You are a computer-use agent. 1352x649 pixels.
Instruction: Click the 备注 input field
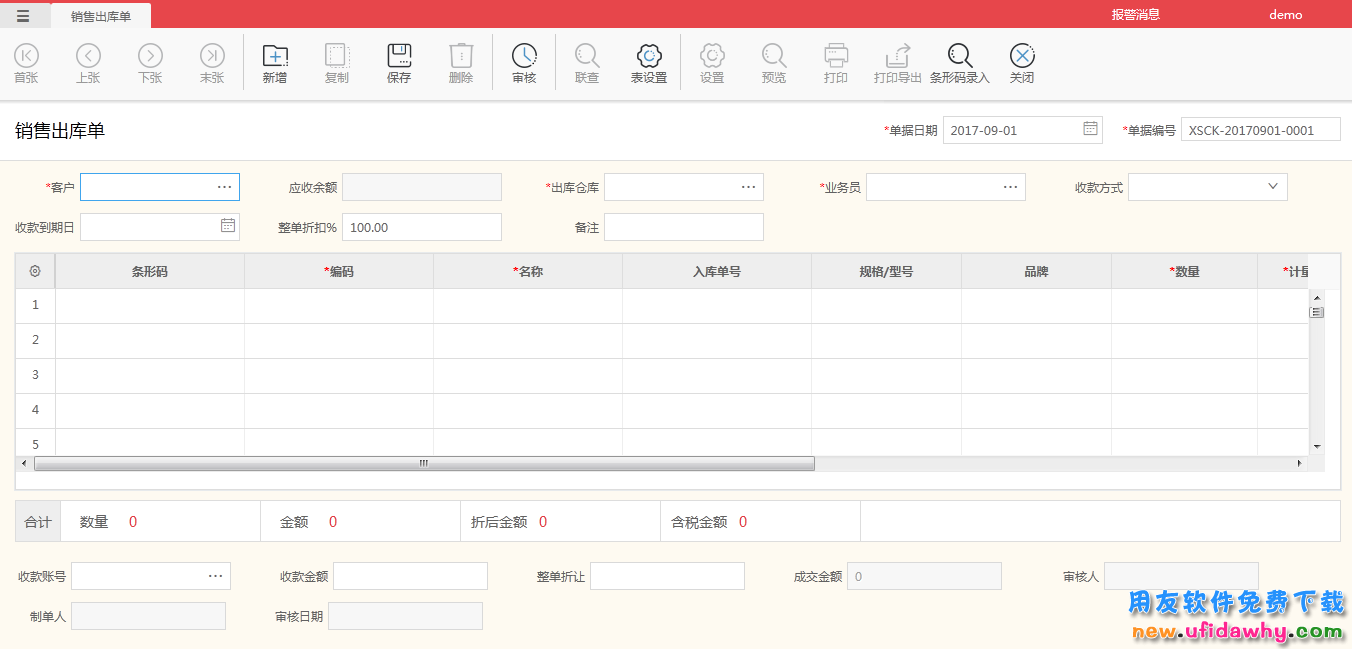point(683,227)
